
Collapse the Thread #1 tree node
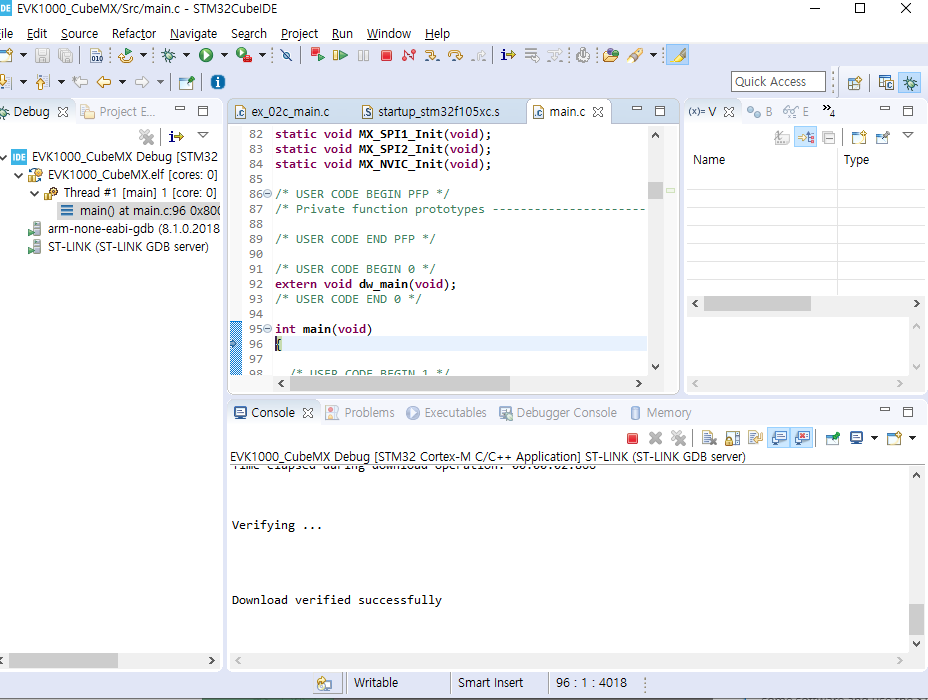[x=34, y=193]
